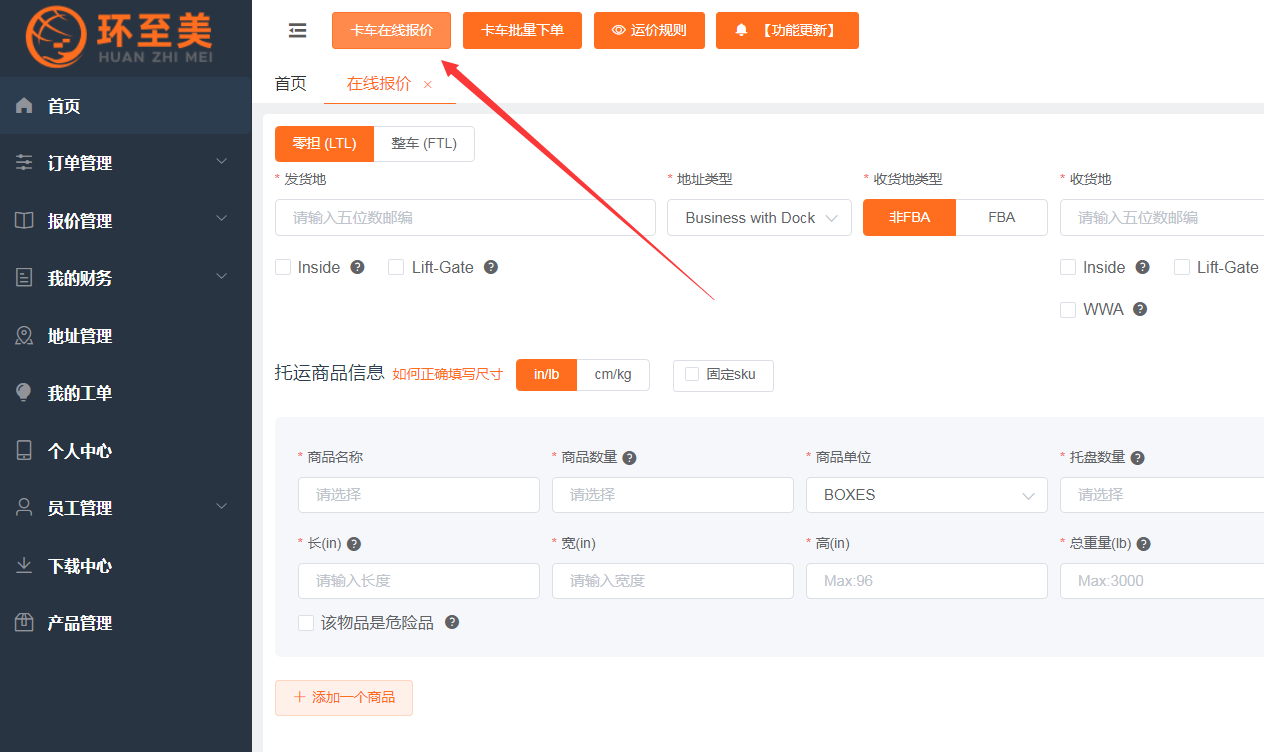Enable the 发货地 Inside checkbox

(x=283, y=267)
